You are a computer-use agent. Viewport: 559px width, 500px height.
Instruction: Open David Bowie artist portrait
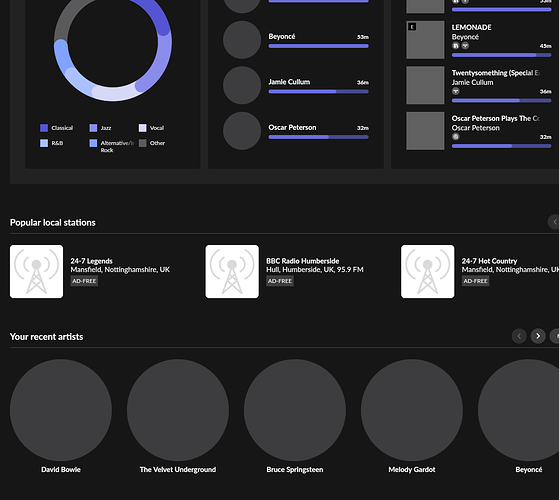click(x=61, y=410)
